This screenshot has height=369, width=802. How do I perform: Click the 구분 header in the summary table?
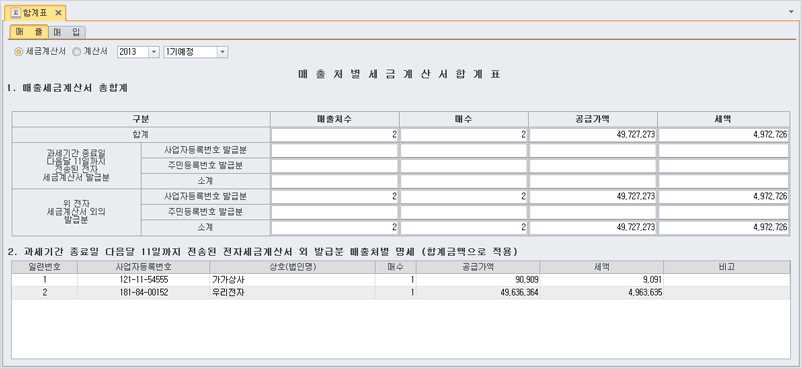click(x=141, y=119)
